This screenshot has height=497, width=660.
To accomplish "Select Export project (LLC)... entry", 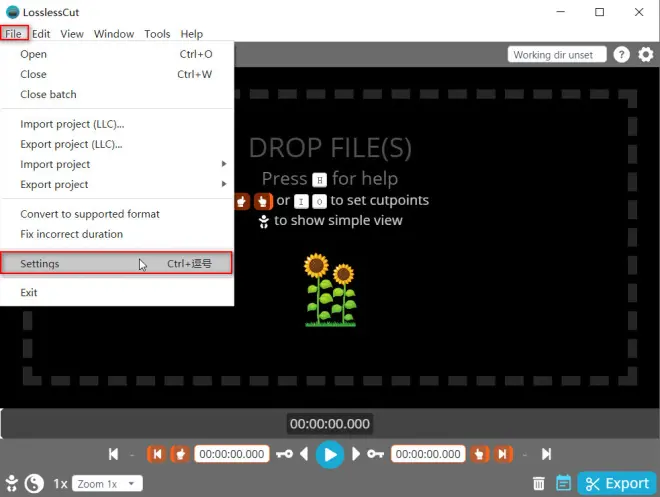I will [x=117, y=144].
